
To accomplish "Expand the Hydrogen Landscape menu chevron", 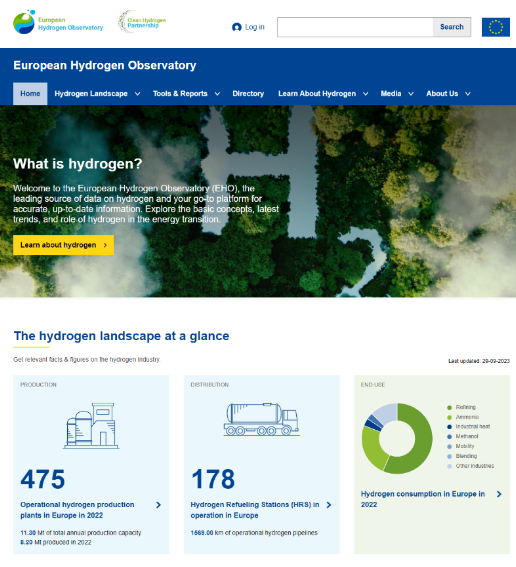I will 137,94.
